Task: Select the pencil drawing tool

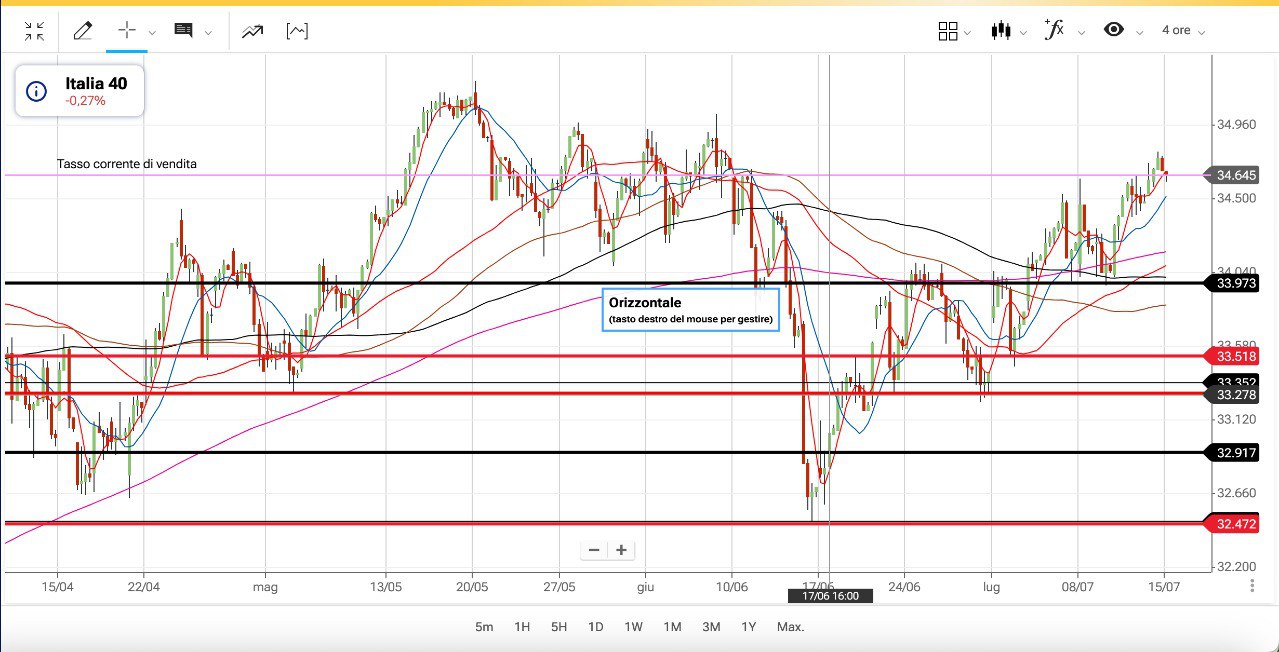Action: [x=83, y=31]
